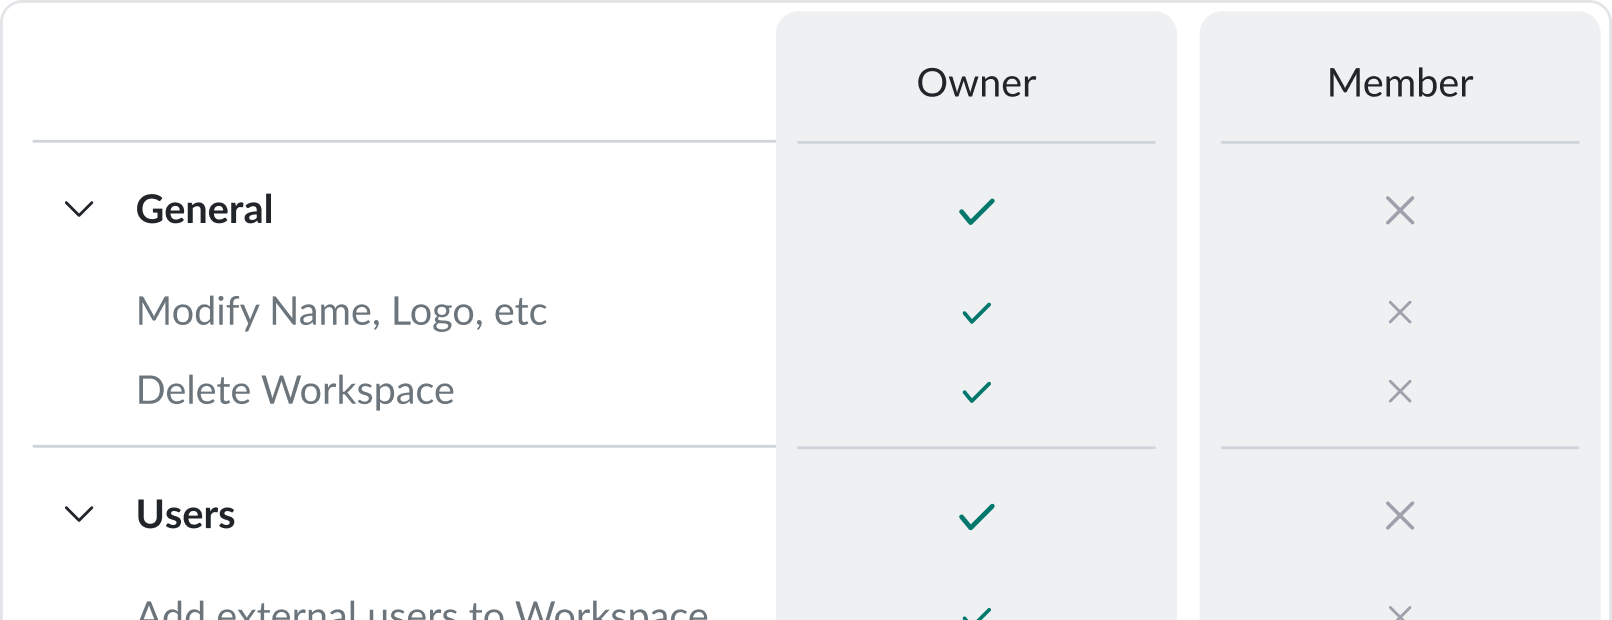Click the Owner checkmark for Users
The height and width of the screenshot is (620, 1612).
976,516
